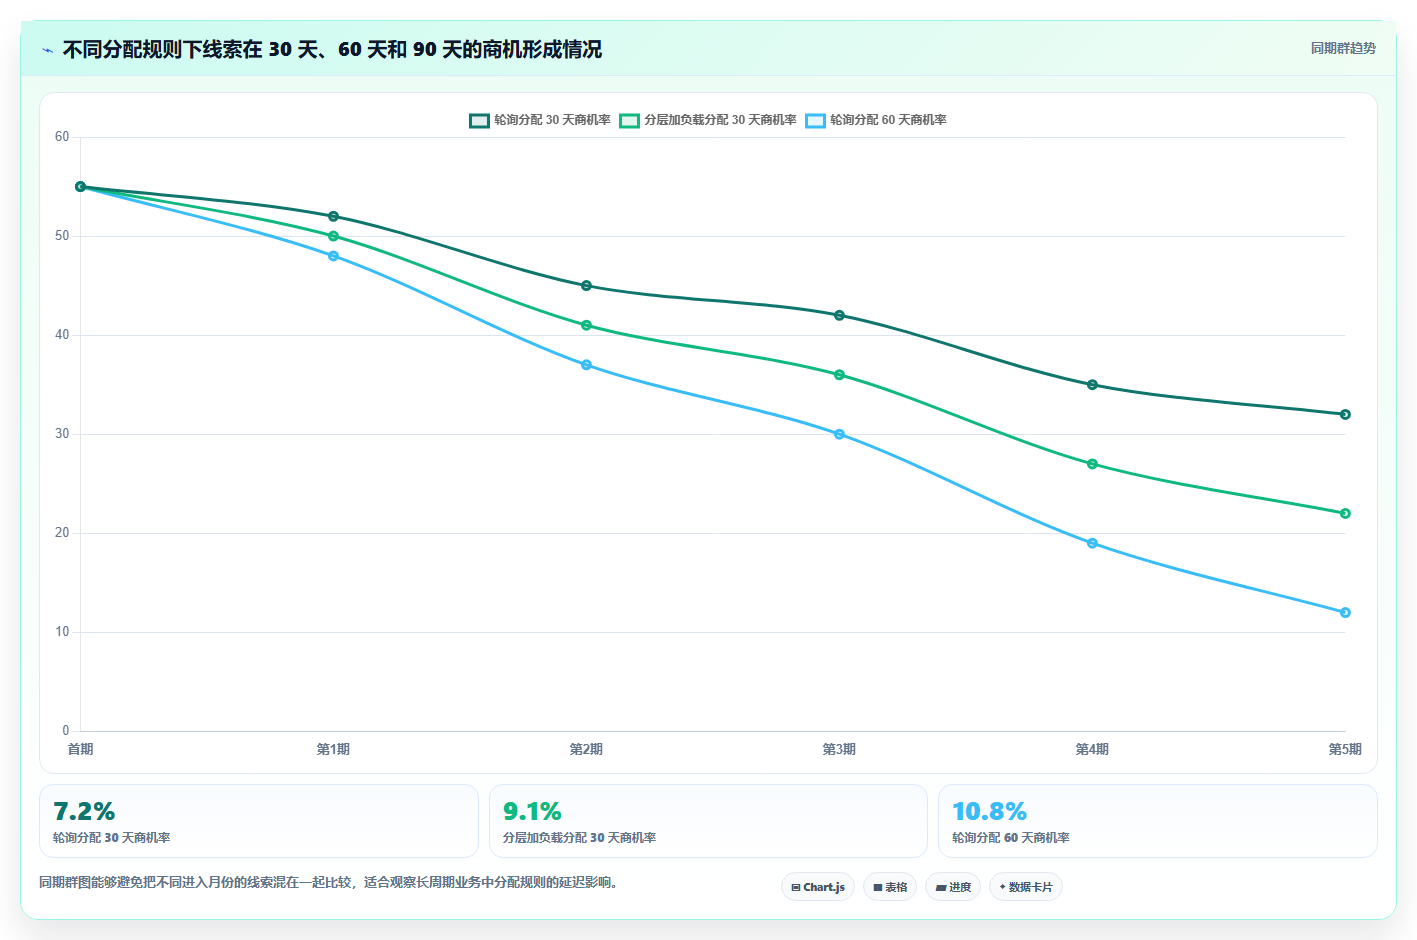Select light green point at 第1期 (50)
Viewport: 1417px width, 940px height.
click(x=334, y=236)
